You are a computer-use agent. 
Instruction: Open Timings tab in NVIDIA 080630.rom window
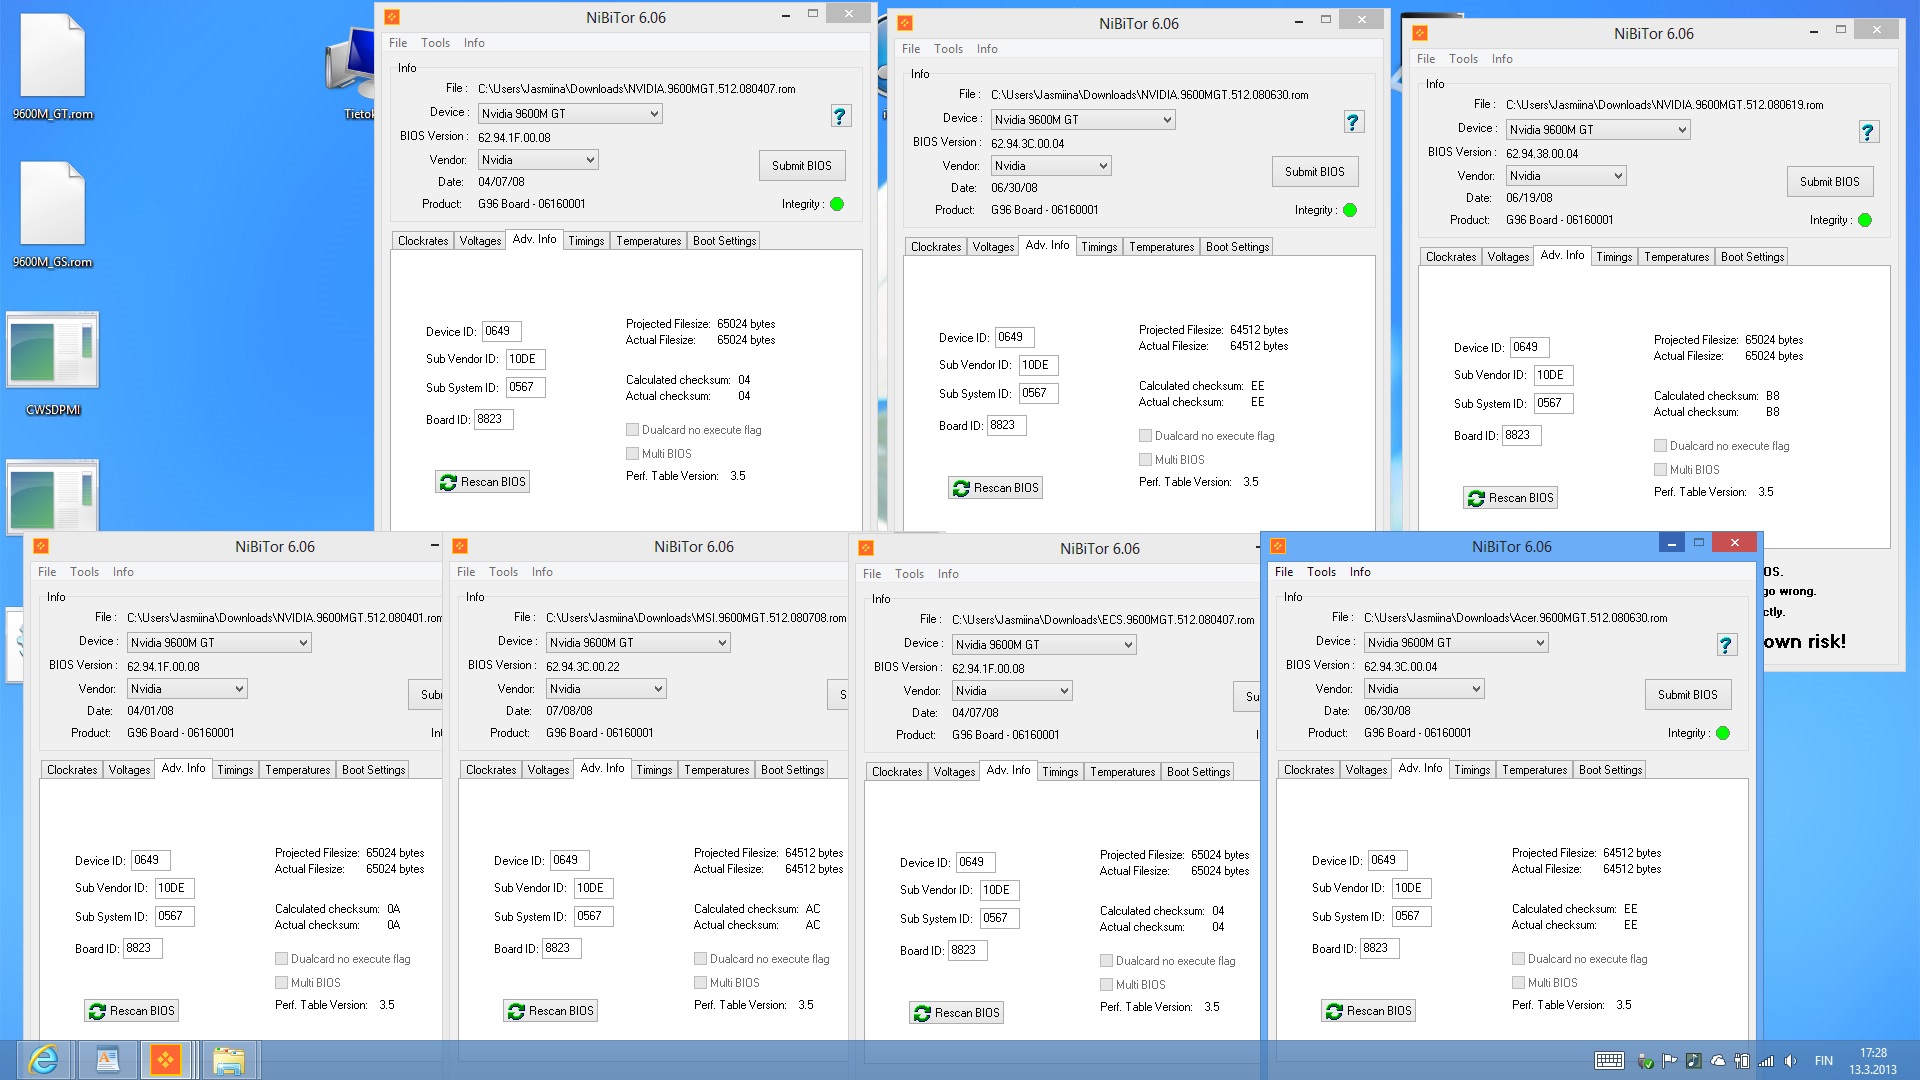click(1099, 247)
